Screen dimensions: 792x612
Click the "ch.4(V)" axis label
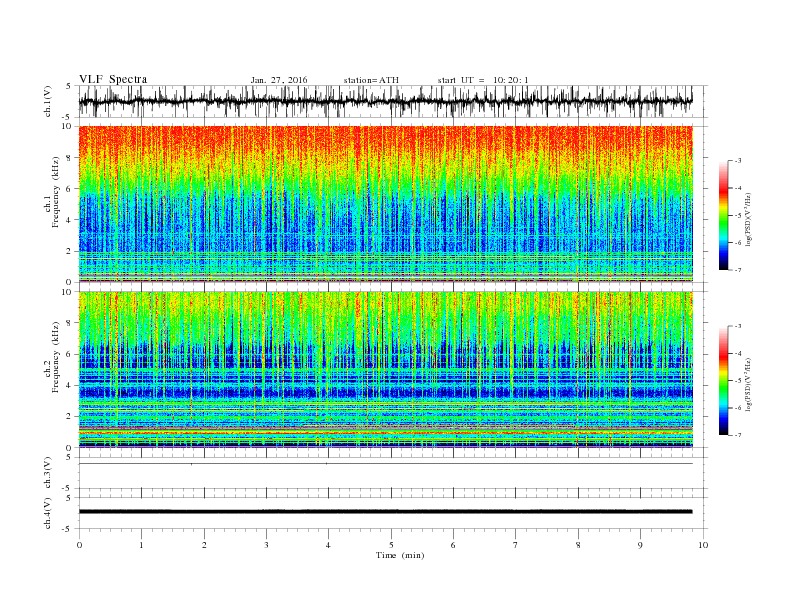48,514
